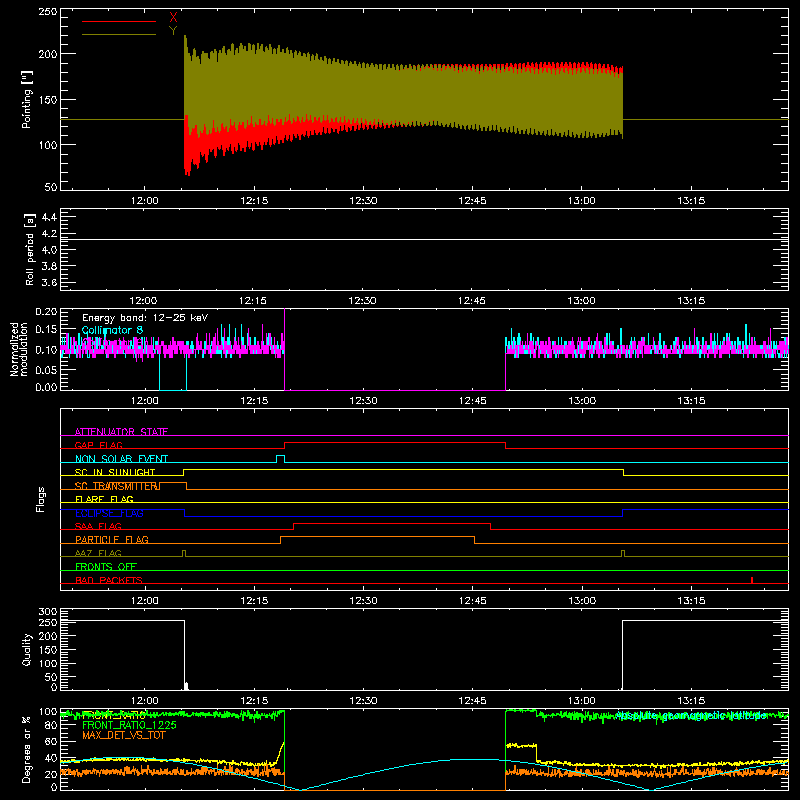This screenshot has width=800, height=800.
Task: Click the 4.4 value on Roll period axis
Action: (x=49, y=217)
